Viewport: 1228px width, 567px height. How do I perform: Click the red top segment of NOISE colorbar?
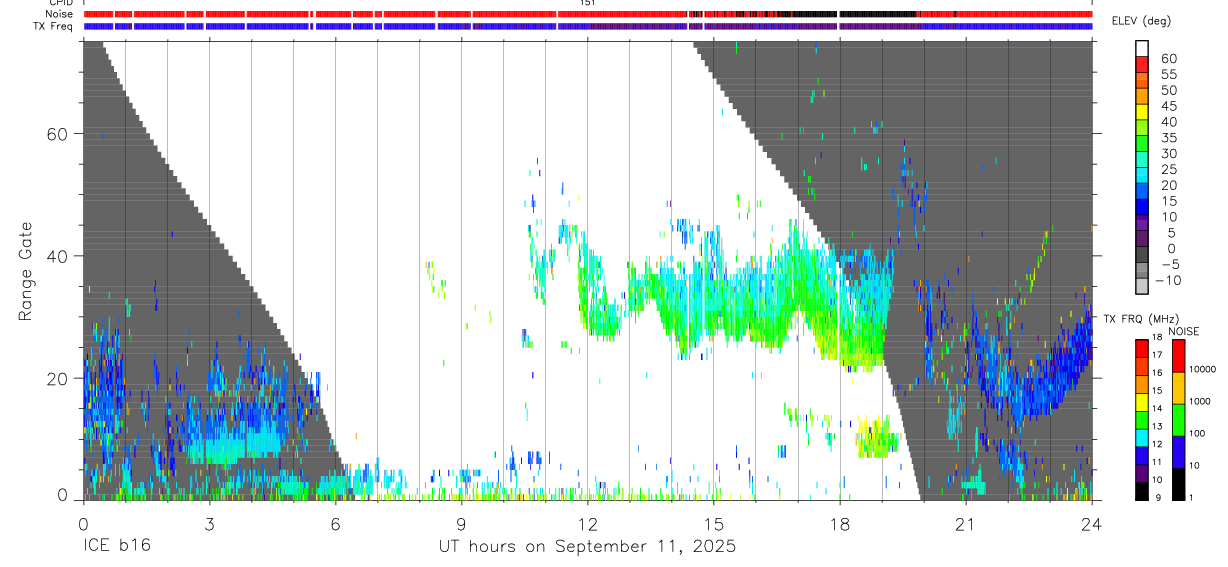tap(1178, 354)
